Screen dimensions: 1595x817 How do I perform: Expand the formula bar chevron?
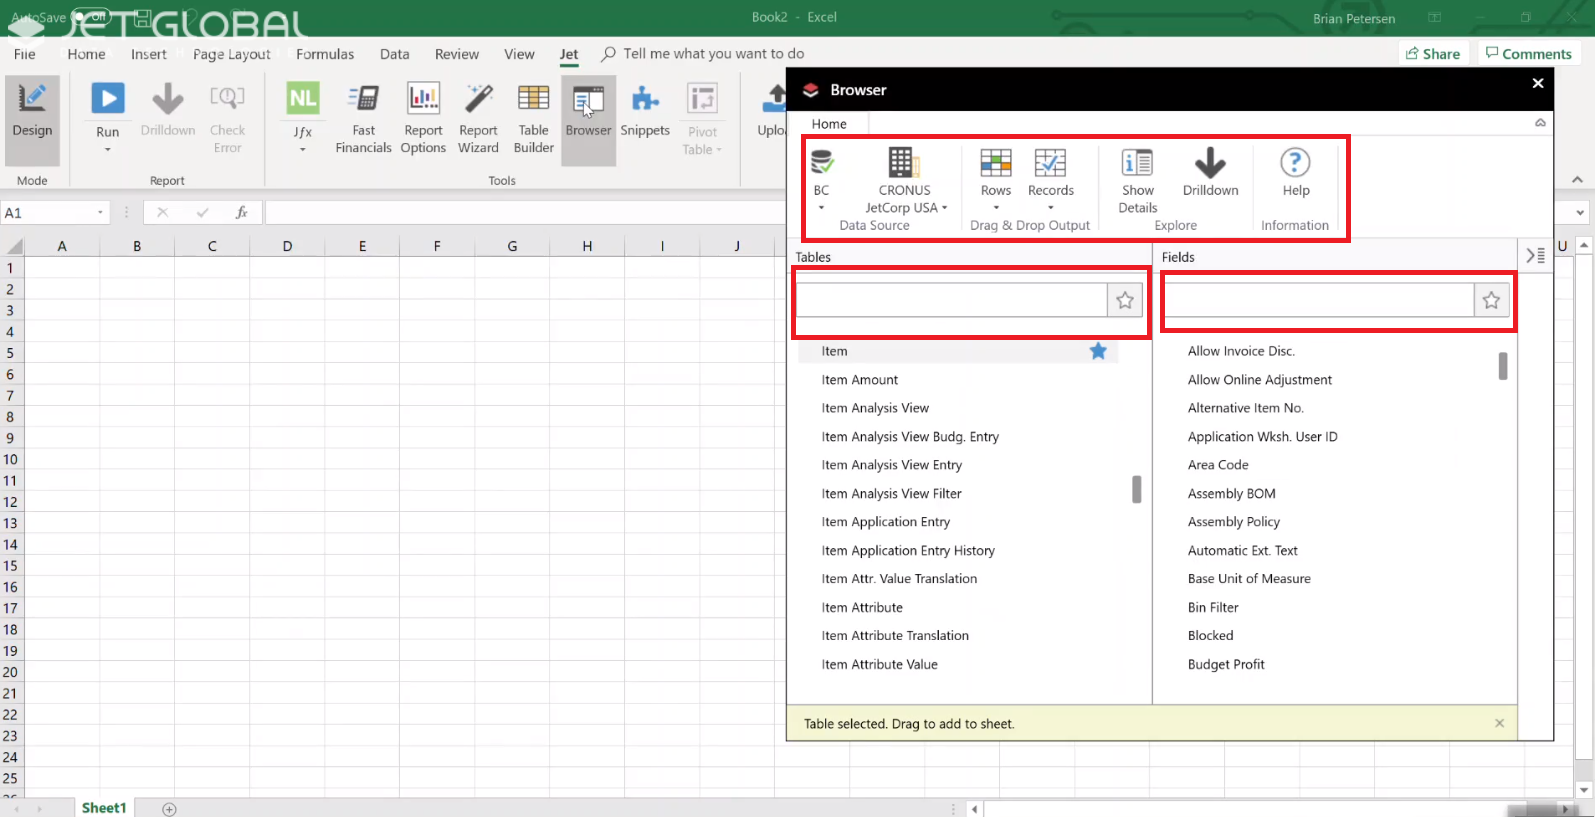click(1580, 213)
